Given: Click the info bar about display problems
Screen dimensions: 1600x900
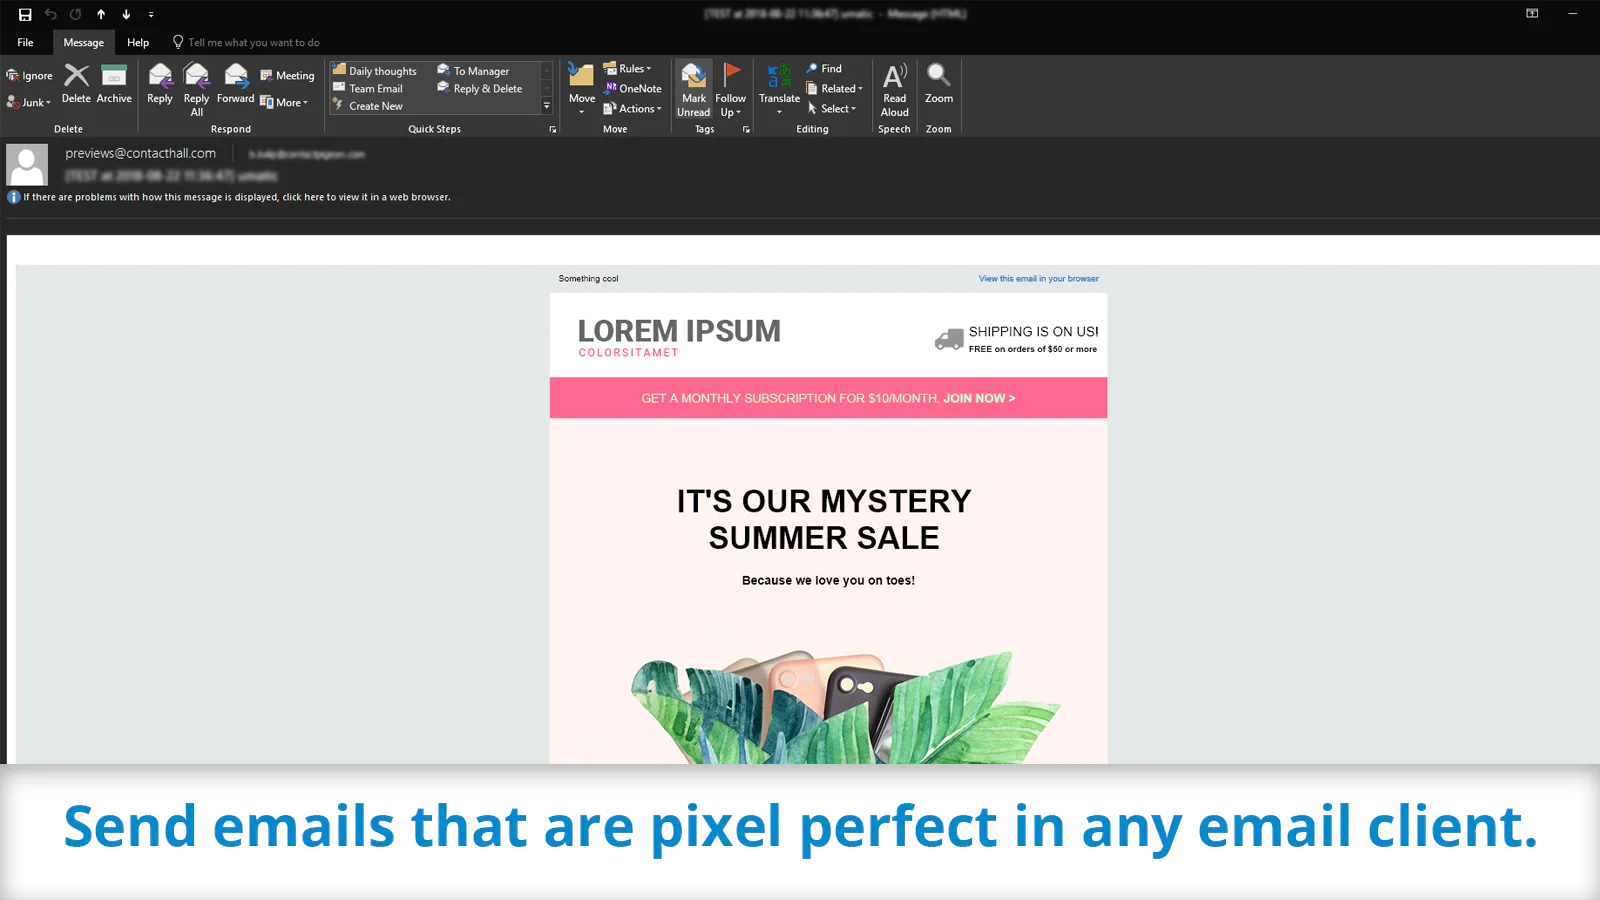Looking at the screenshot, I should [x=237, y=197].
